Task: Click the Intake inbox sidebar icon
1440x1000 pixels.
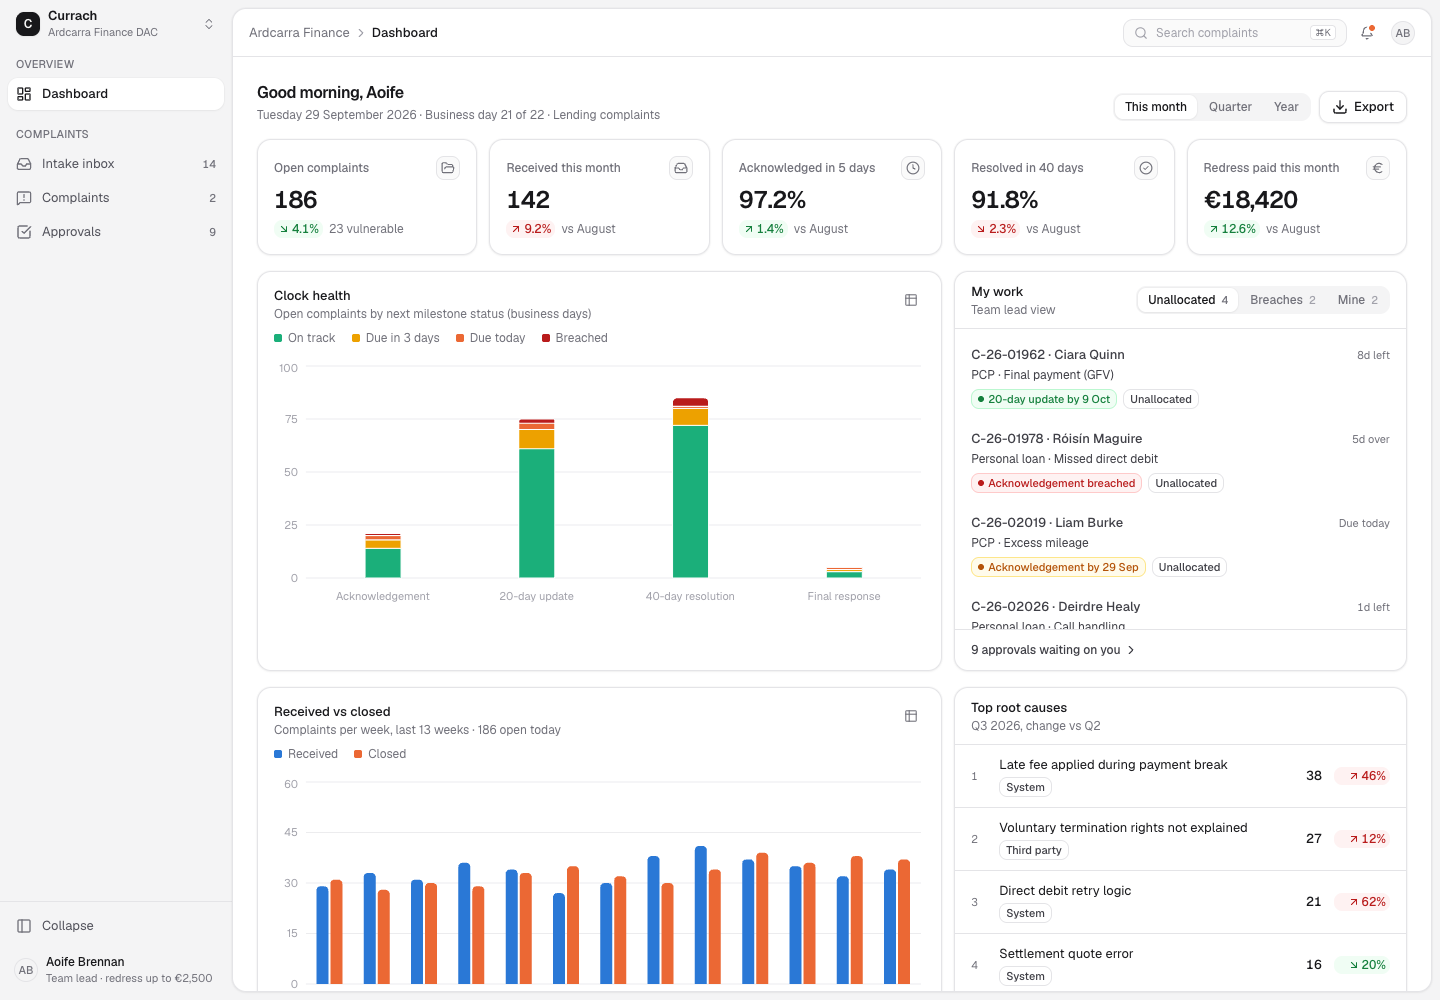Action: coord(24,164)
